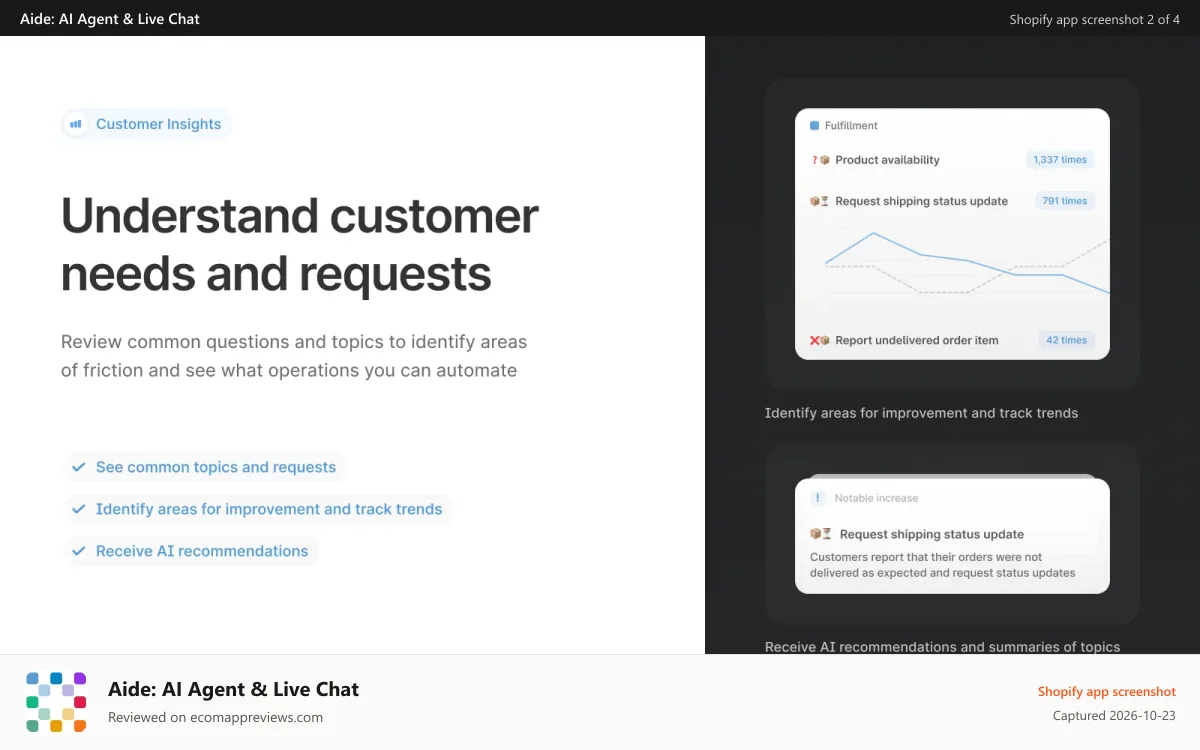Select the See common topics and requests pill
This screenshot has width=1200, height=750.
[206, 467]
